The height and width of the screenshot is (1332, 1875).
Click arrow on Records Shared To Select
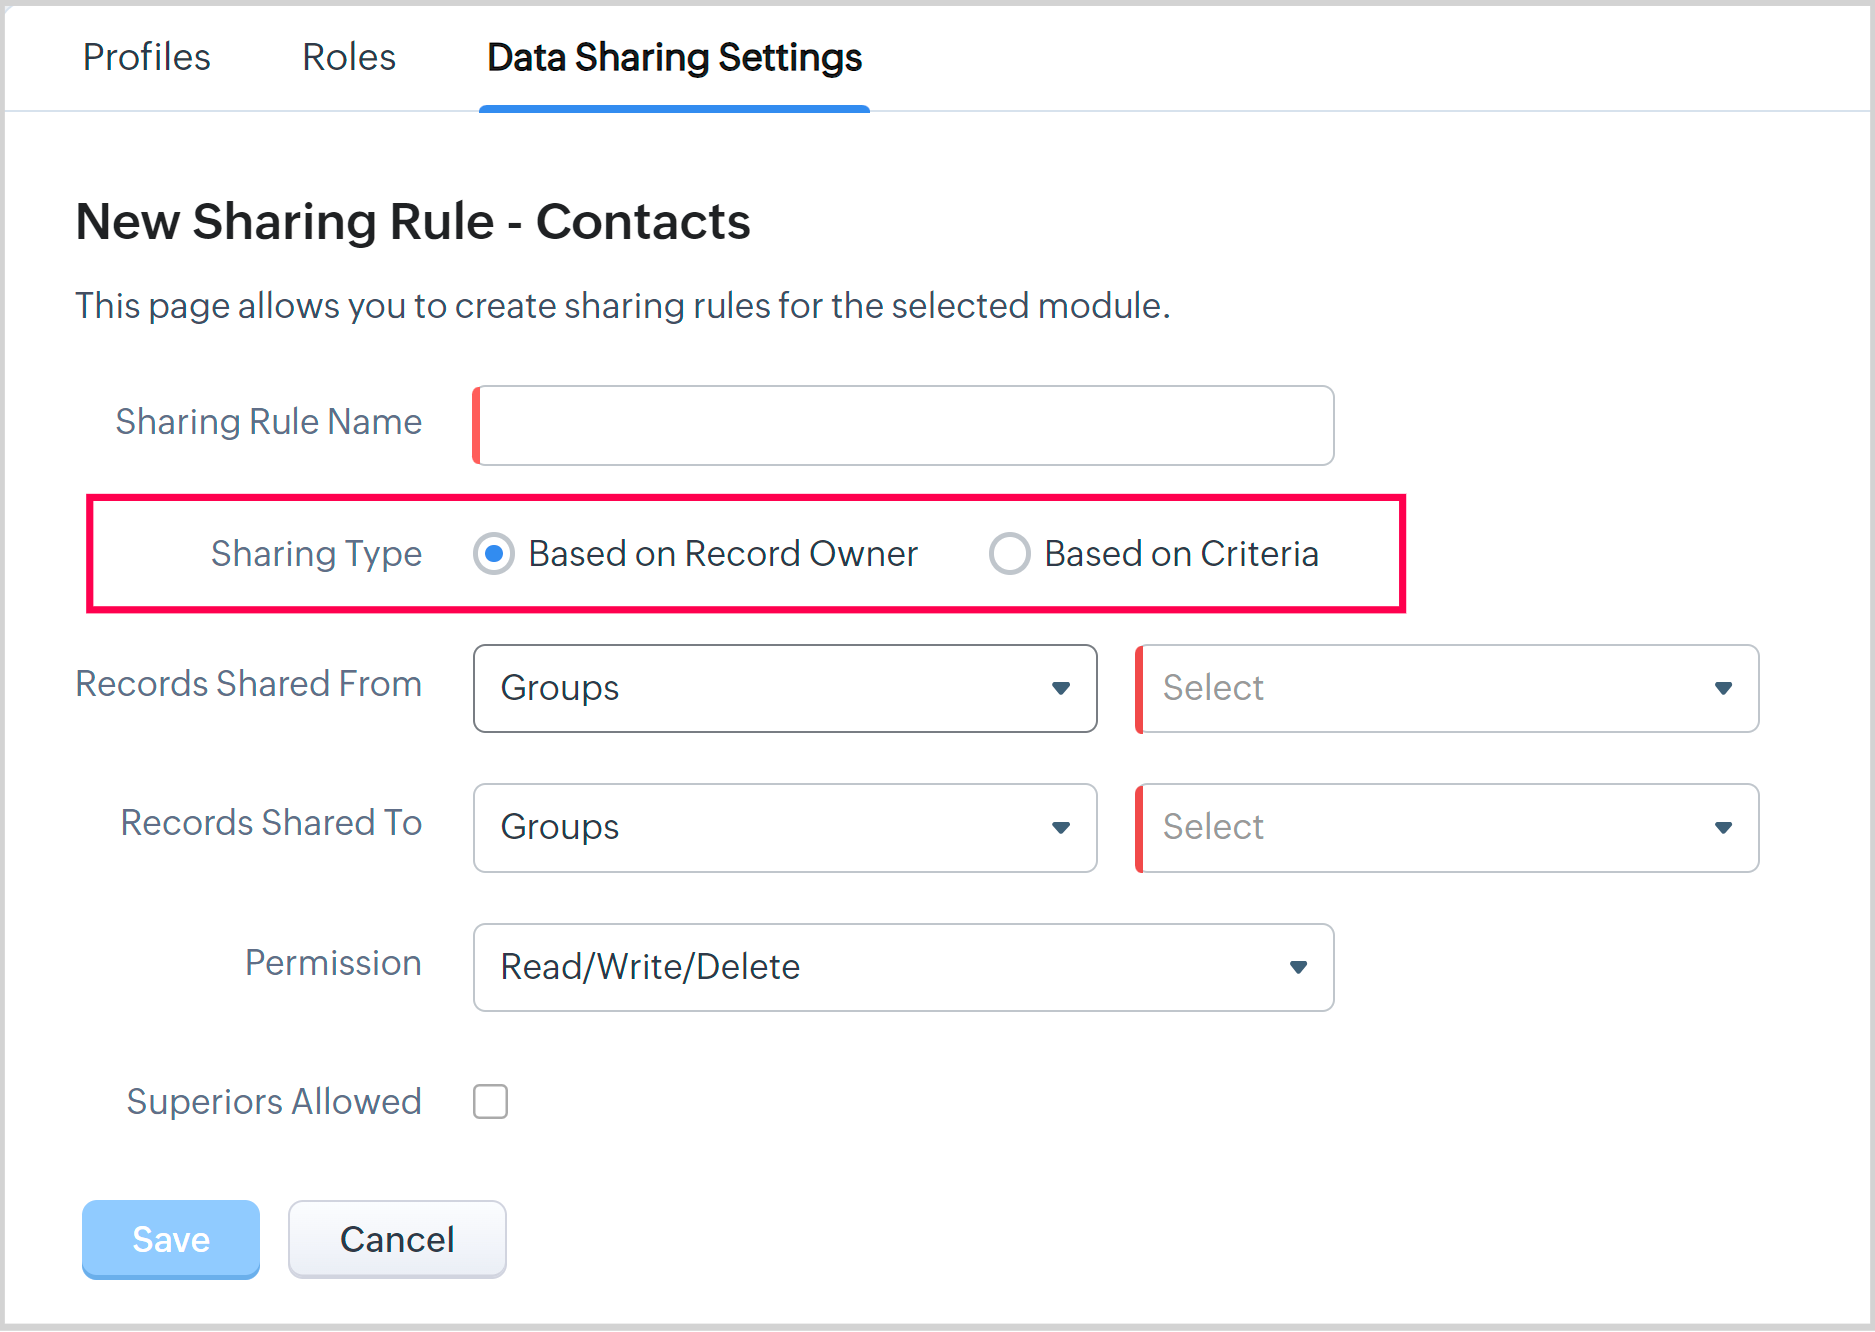click(1723, 827)
